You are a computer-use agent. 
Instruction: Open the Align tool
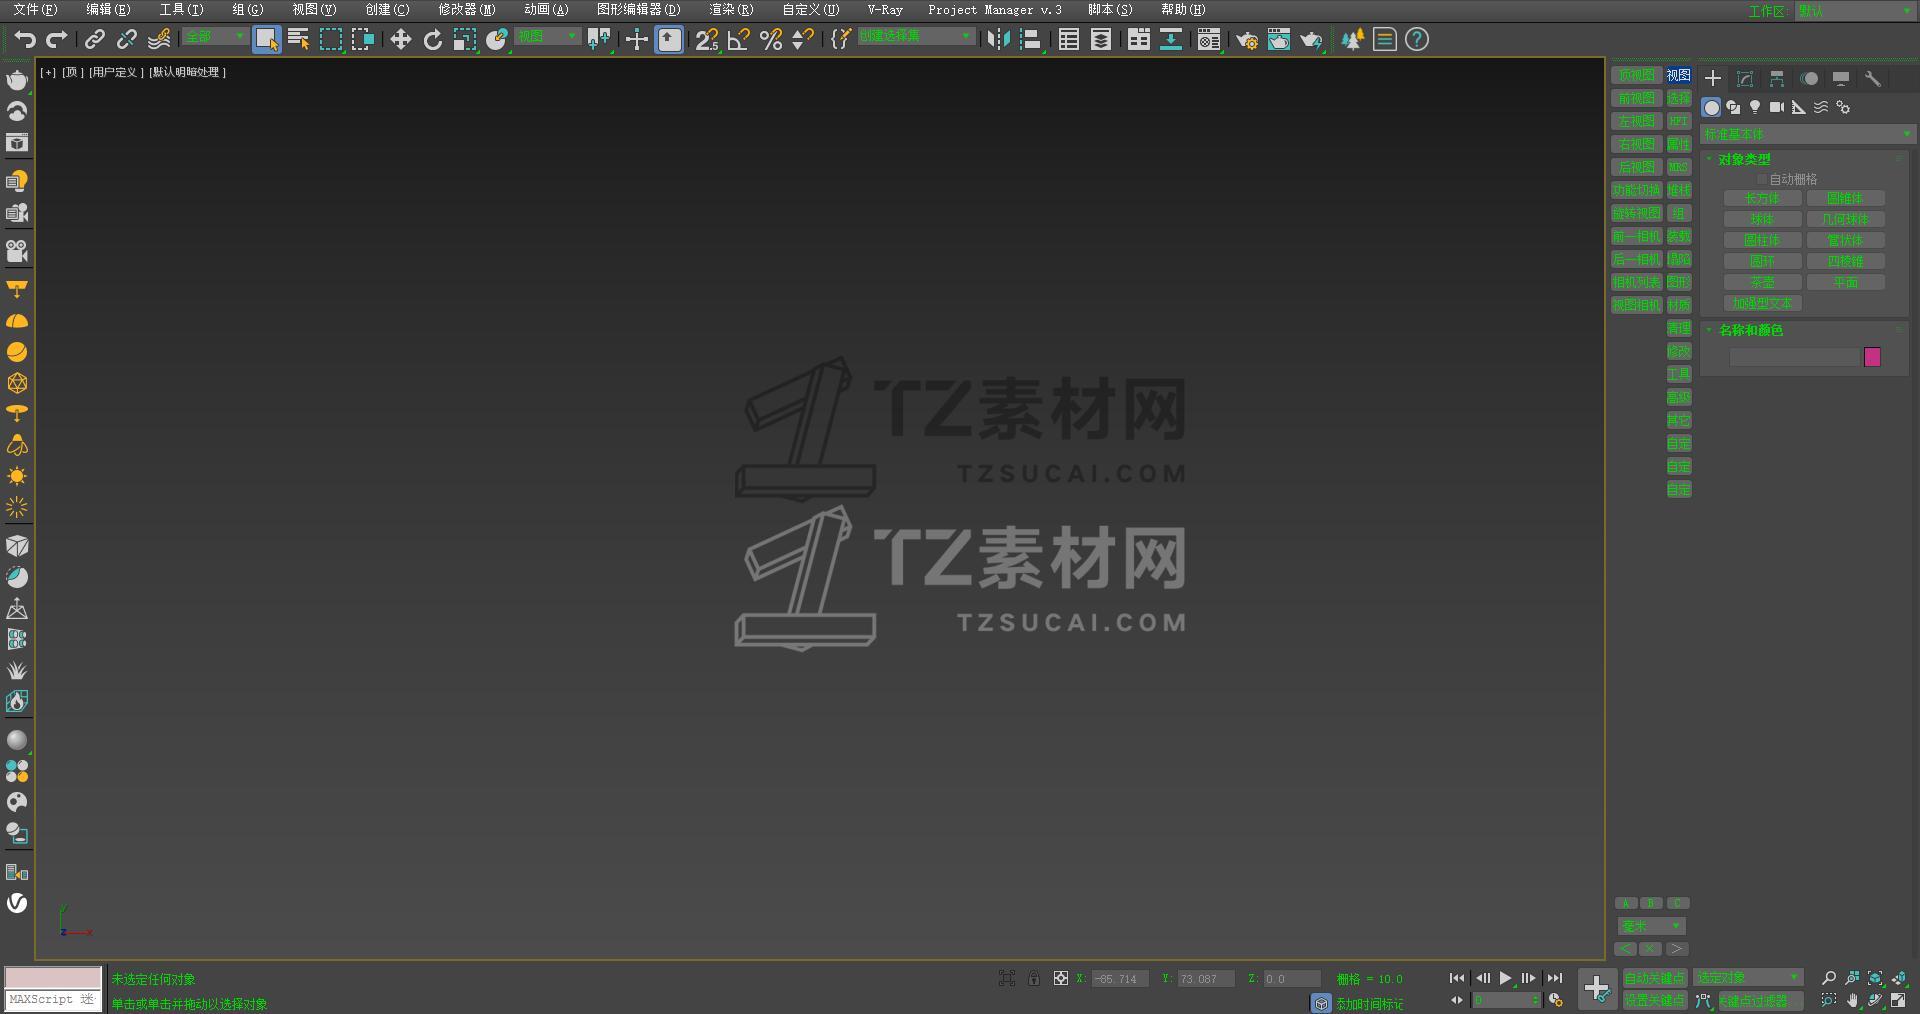pos(1031,39)
